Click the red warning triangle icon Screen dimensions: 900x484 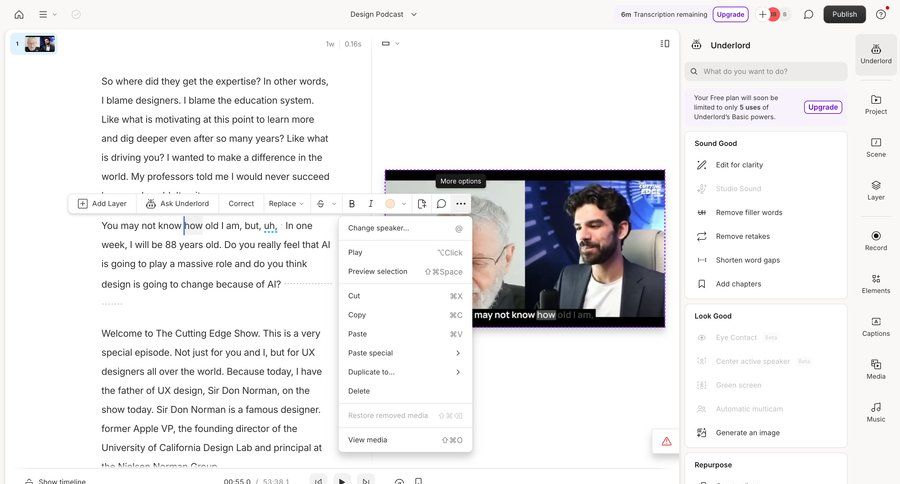[666, 442]
